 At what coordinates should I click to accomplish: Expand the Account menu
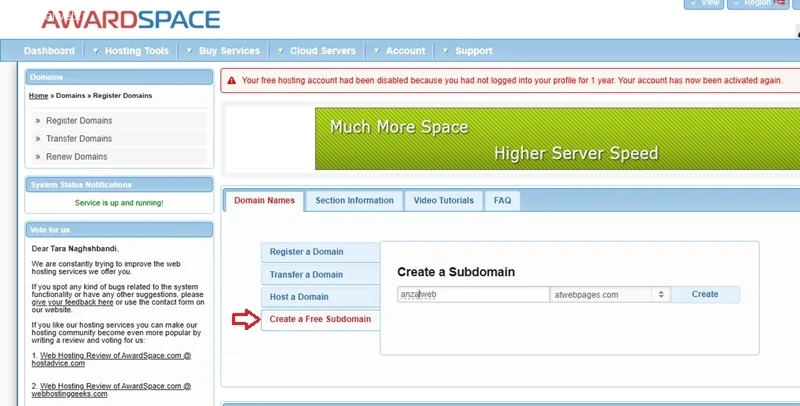pos(400,50)
